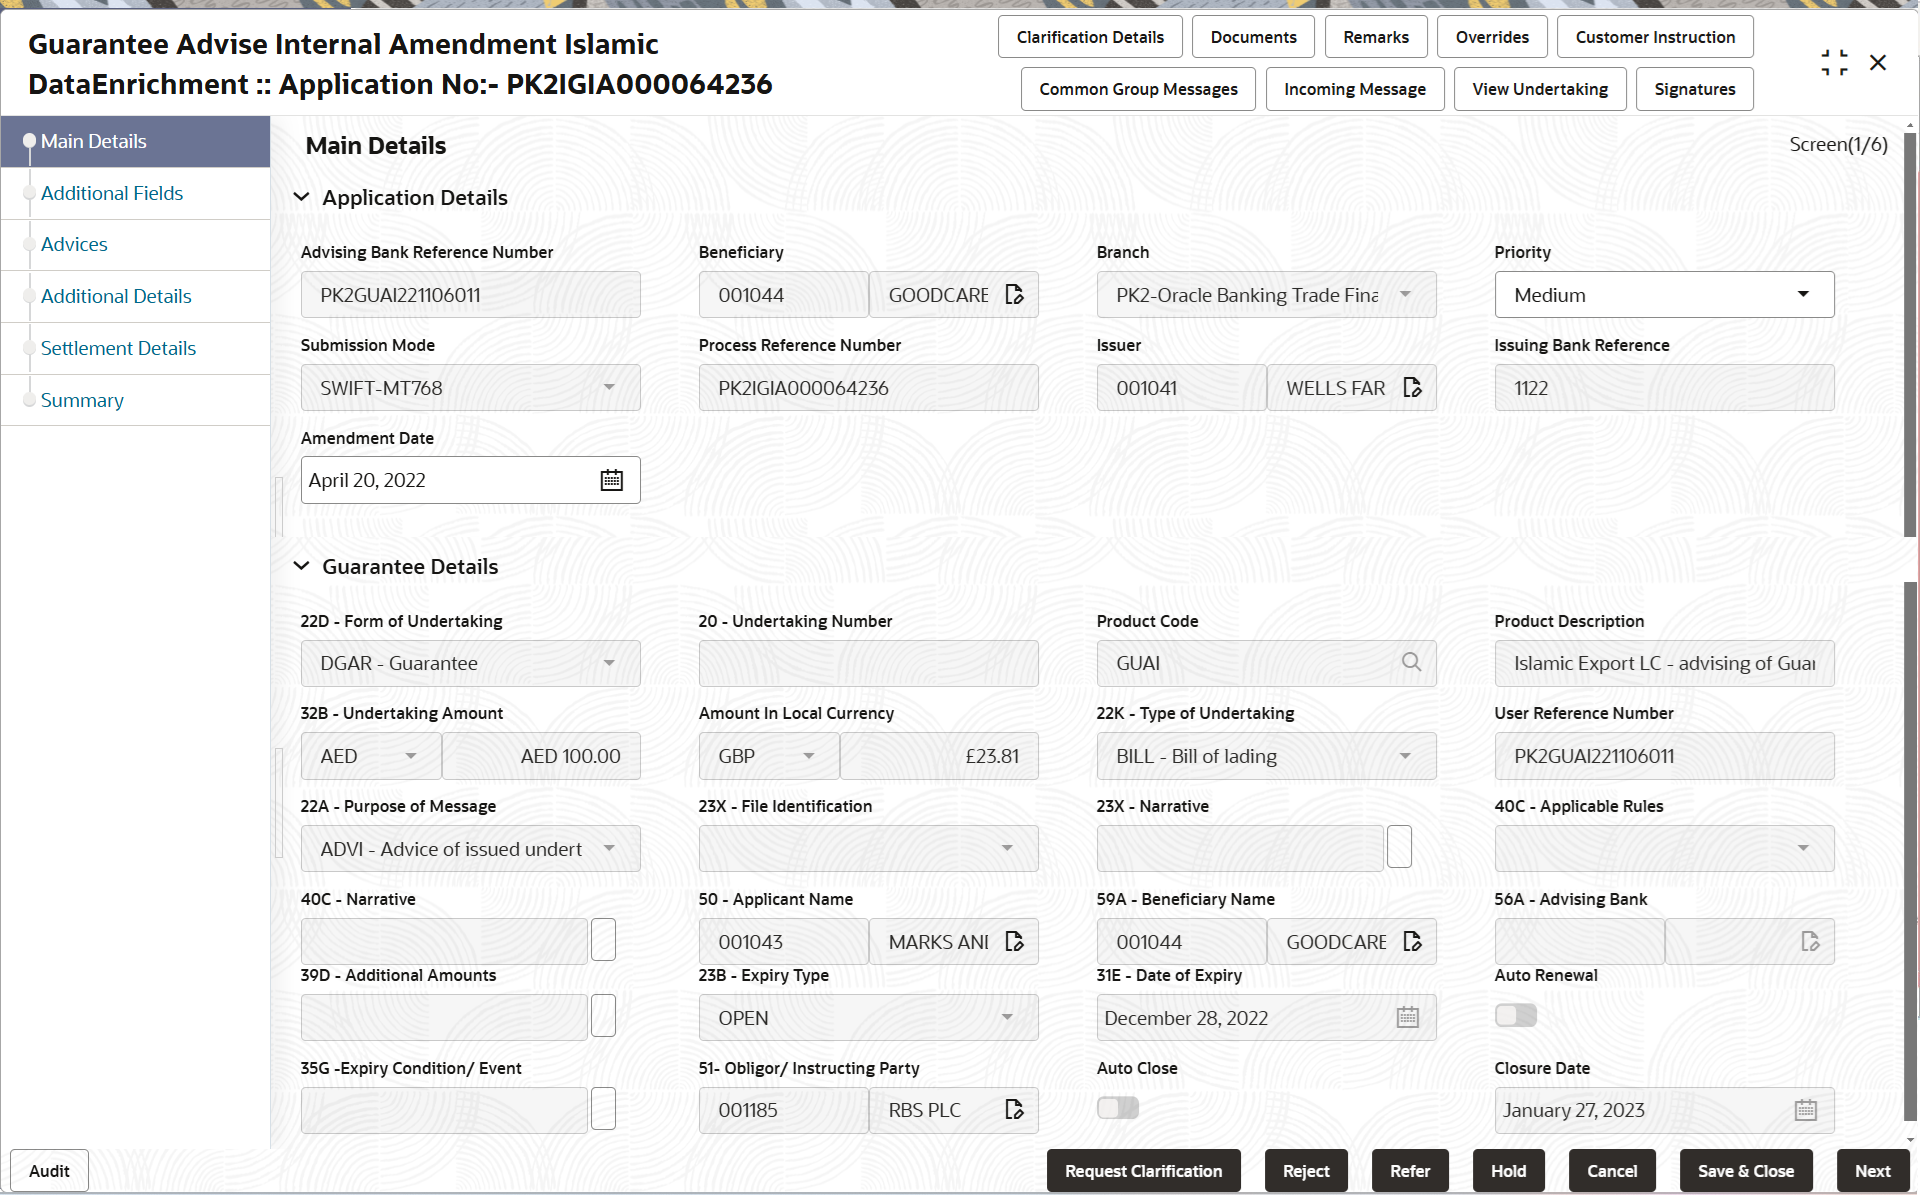Click the collapse screen icon in header

(1834, 63)
